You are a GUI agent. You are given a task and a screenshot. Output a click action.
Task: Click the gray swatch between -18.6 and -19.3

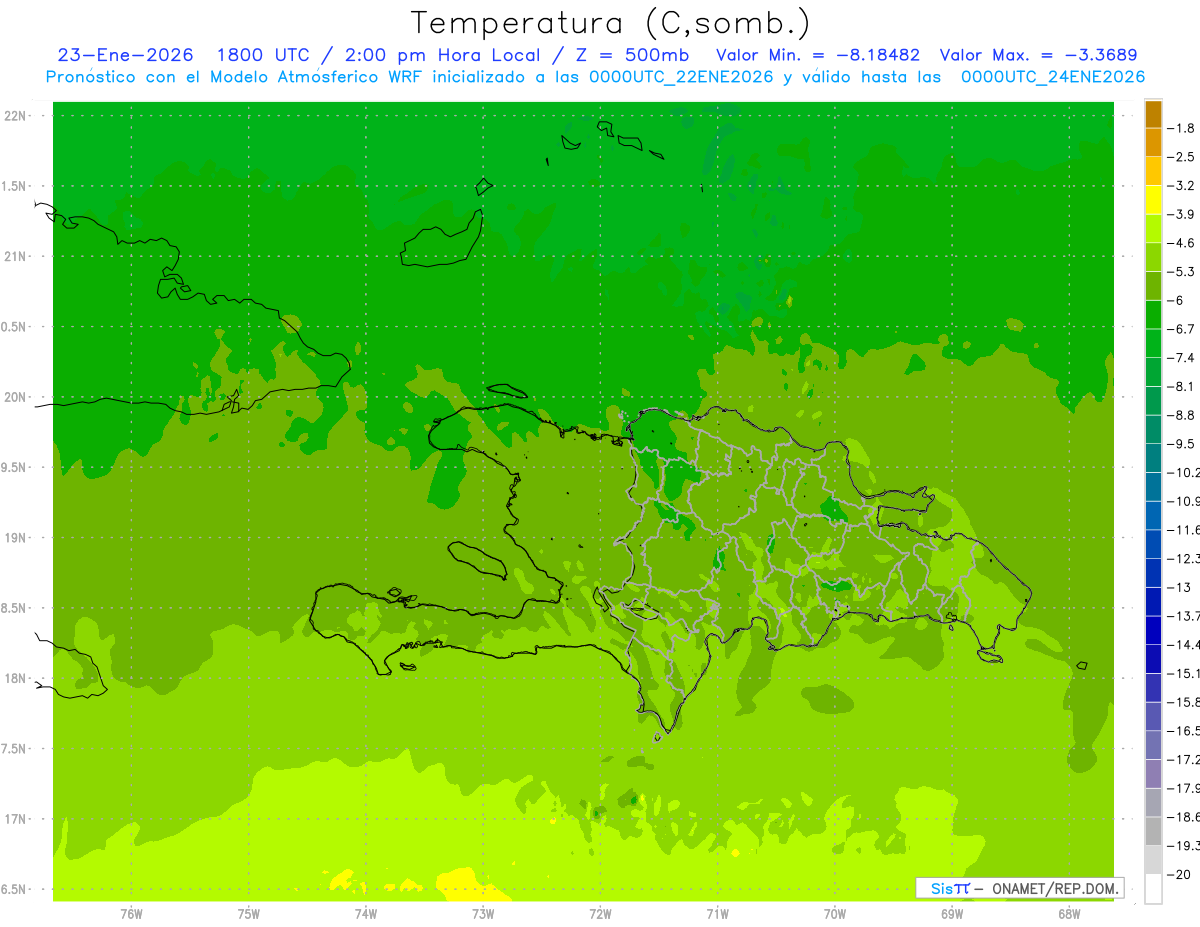(1153, 832)
